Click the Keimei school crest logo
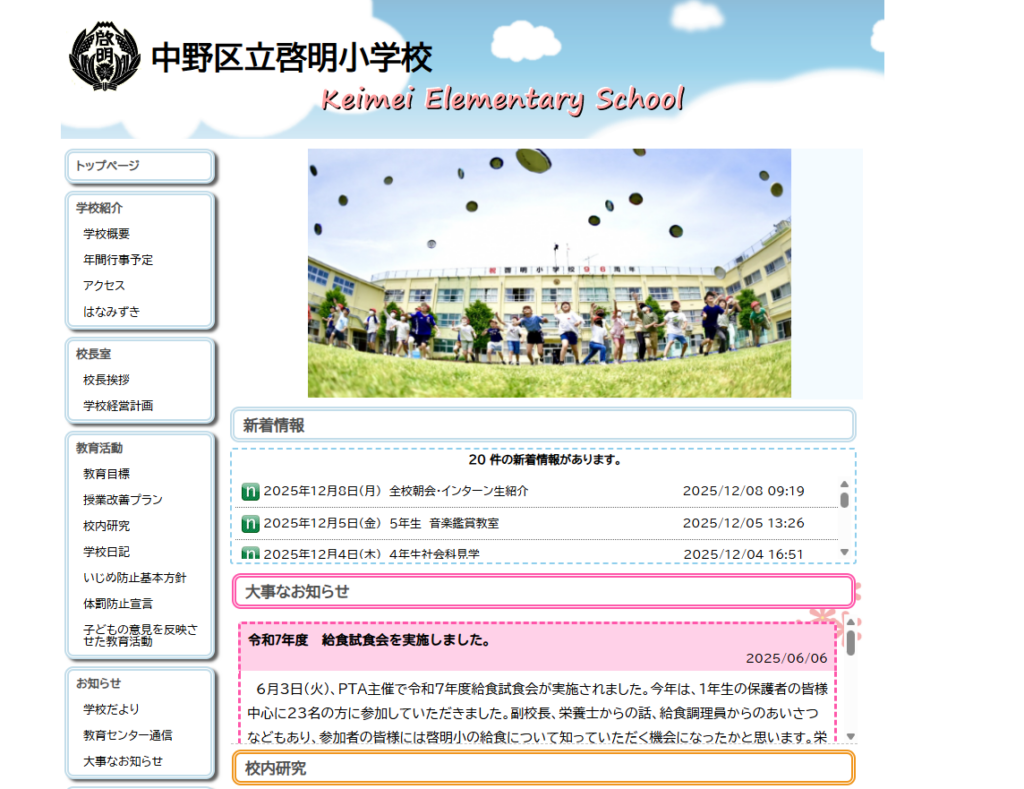 (104, 54)
